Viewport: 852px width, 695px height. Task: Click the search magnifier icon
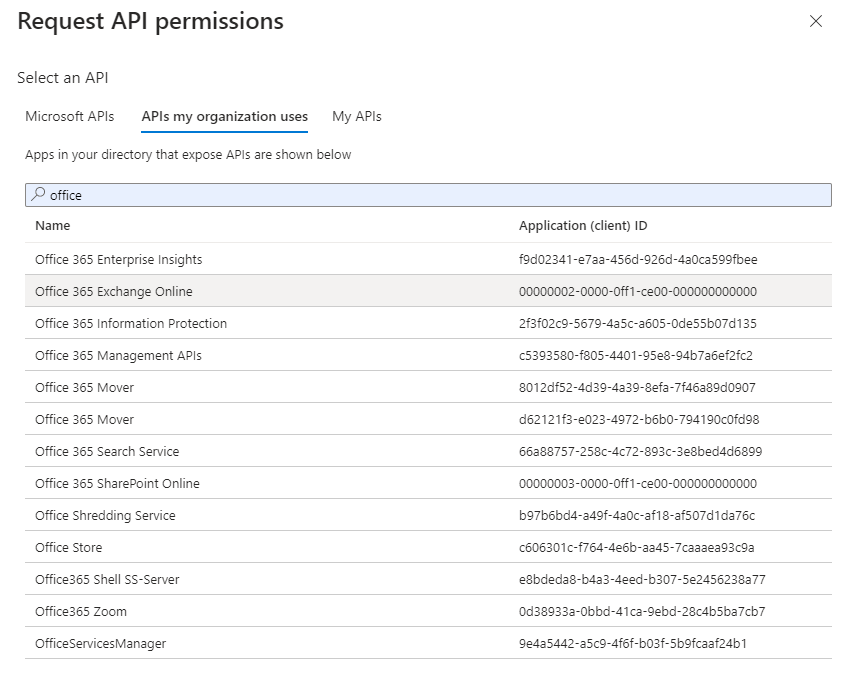[38, 194]
